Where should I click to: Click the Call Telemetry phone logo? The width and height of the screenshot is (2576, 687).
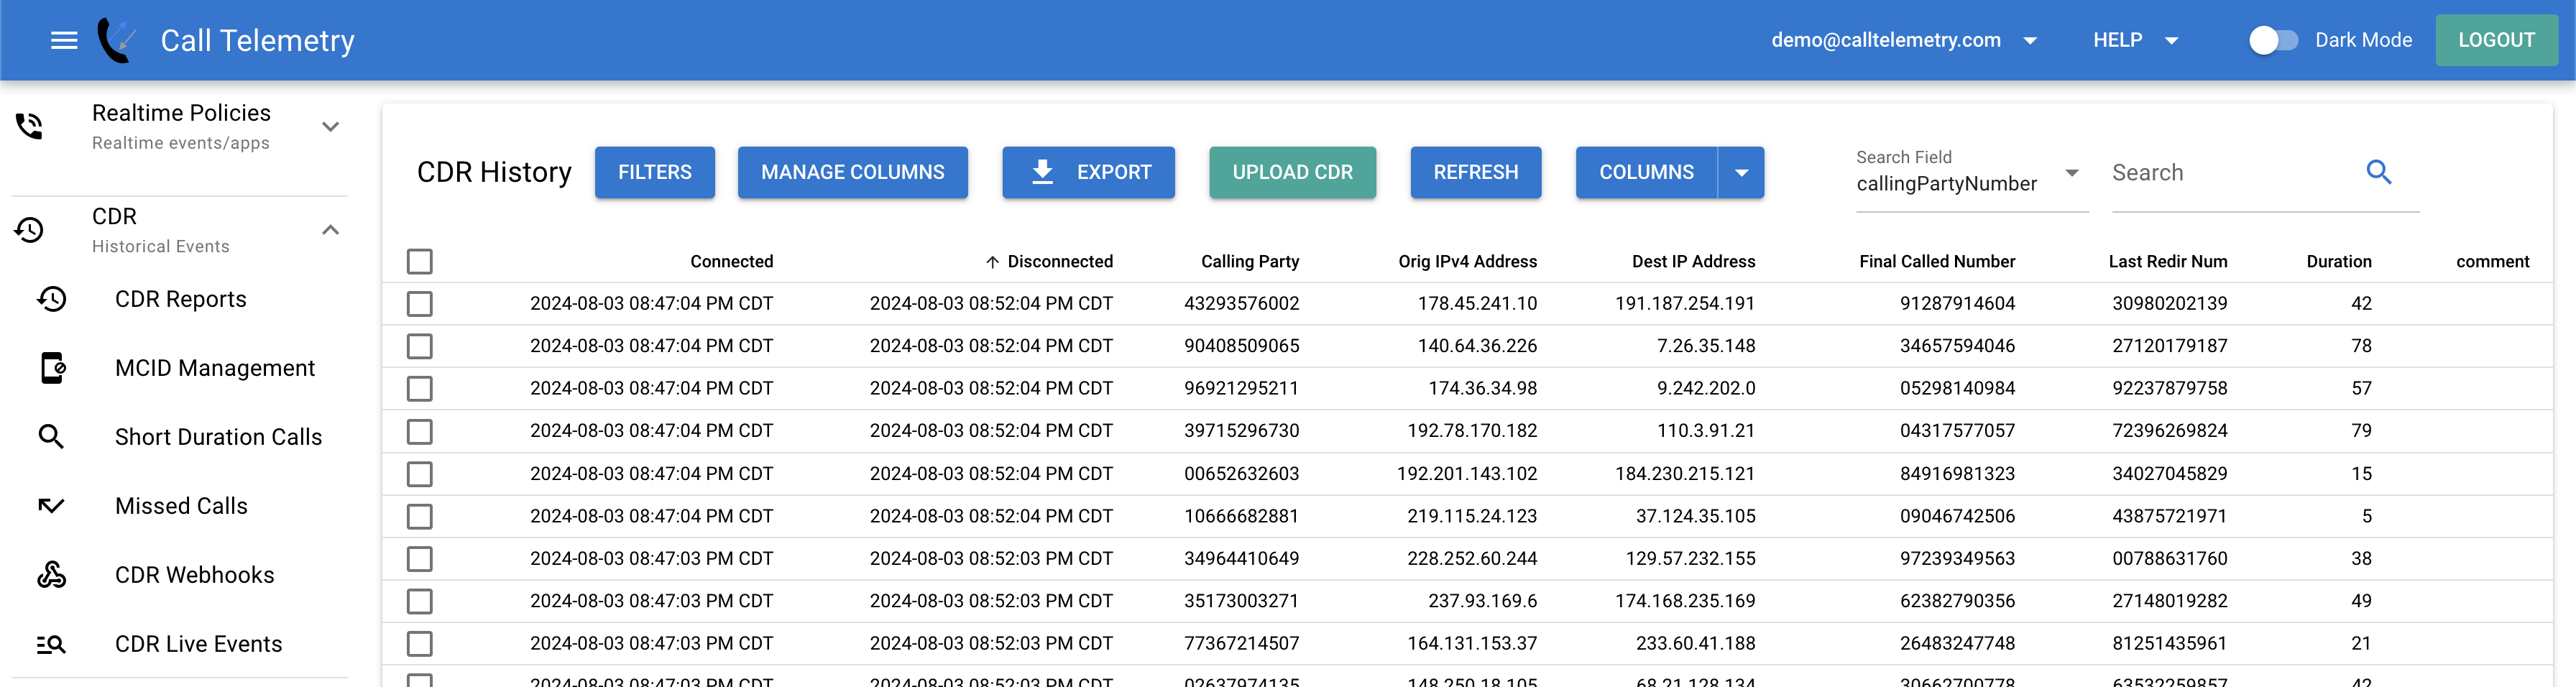pos(117,40)
